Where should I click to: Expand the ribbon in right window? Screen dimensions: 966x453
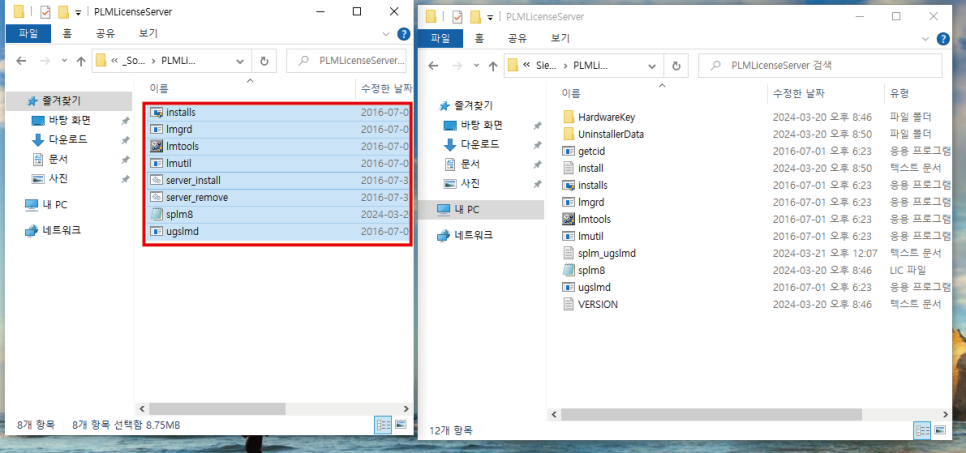[925, 38]
